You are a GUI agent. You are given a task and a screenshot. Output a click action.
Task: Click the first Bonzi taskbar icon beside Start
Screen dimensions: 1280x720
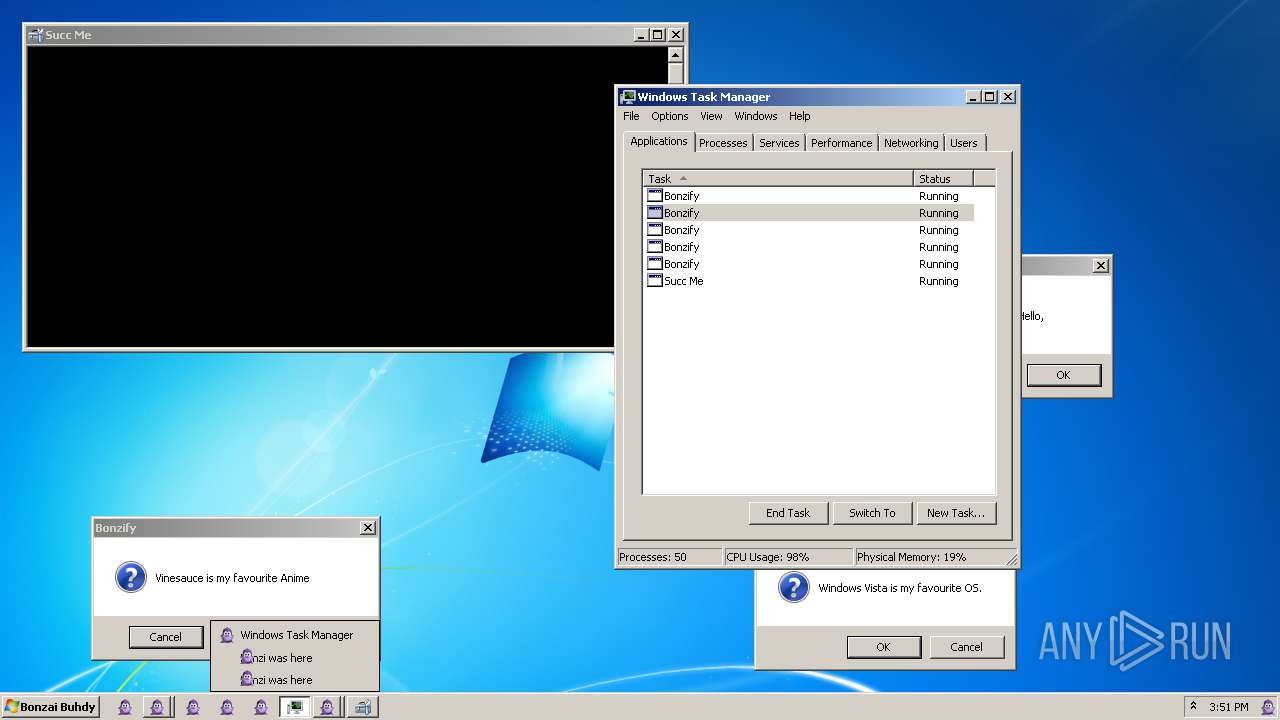click(x=125, y=707)
